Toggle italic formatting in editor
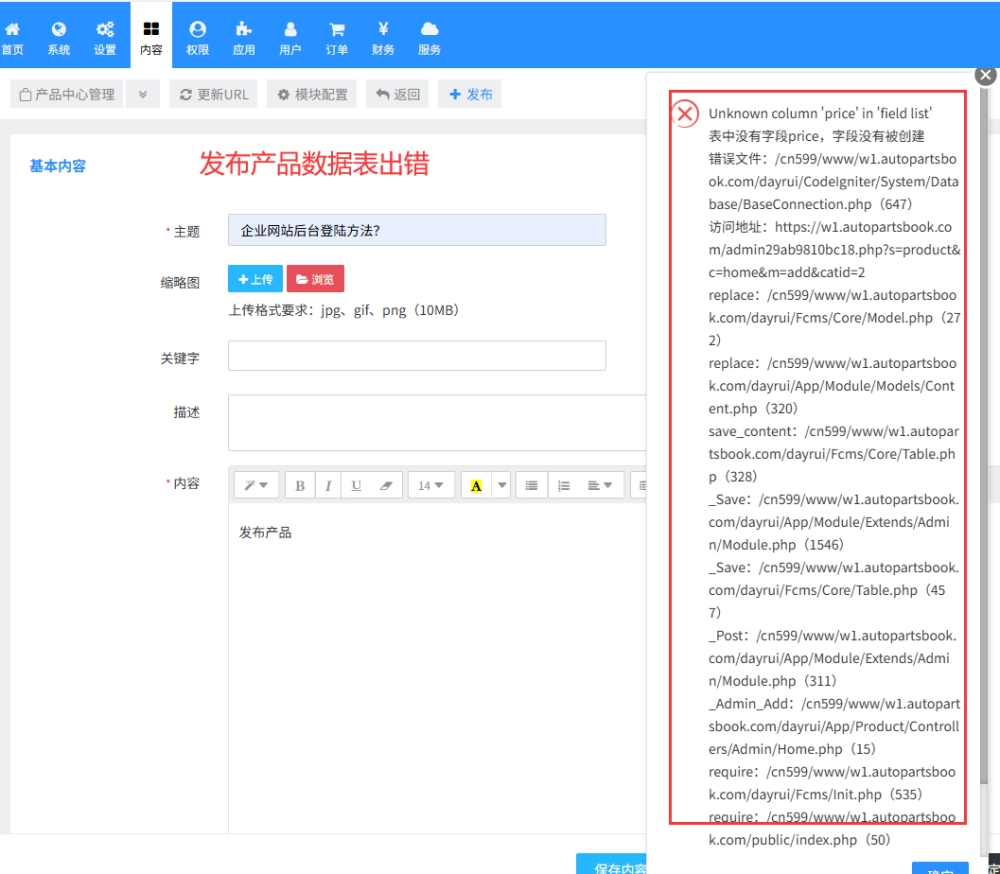Viewport: 1000px width, 874px height. coord(328,485)
